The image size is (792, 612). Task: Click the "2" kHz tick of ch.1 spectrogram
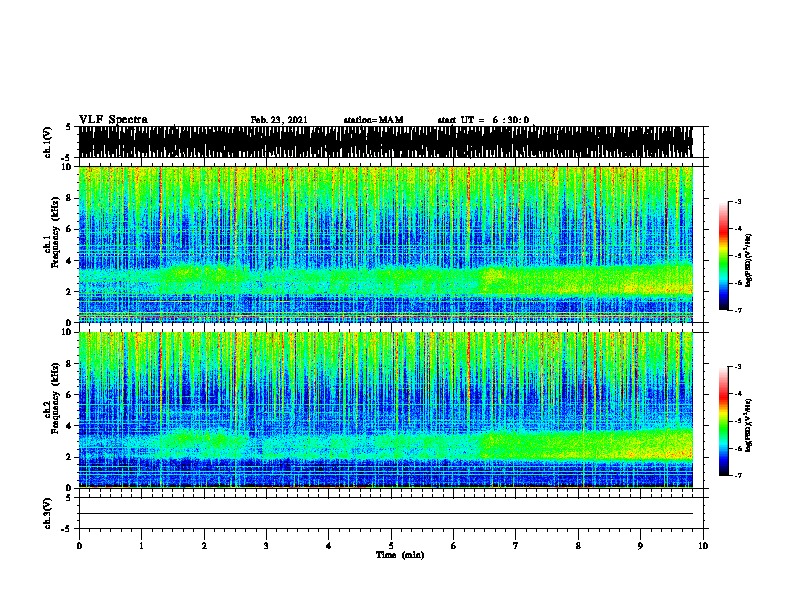(x=70, y=291)
